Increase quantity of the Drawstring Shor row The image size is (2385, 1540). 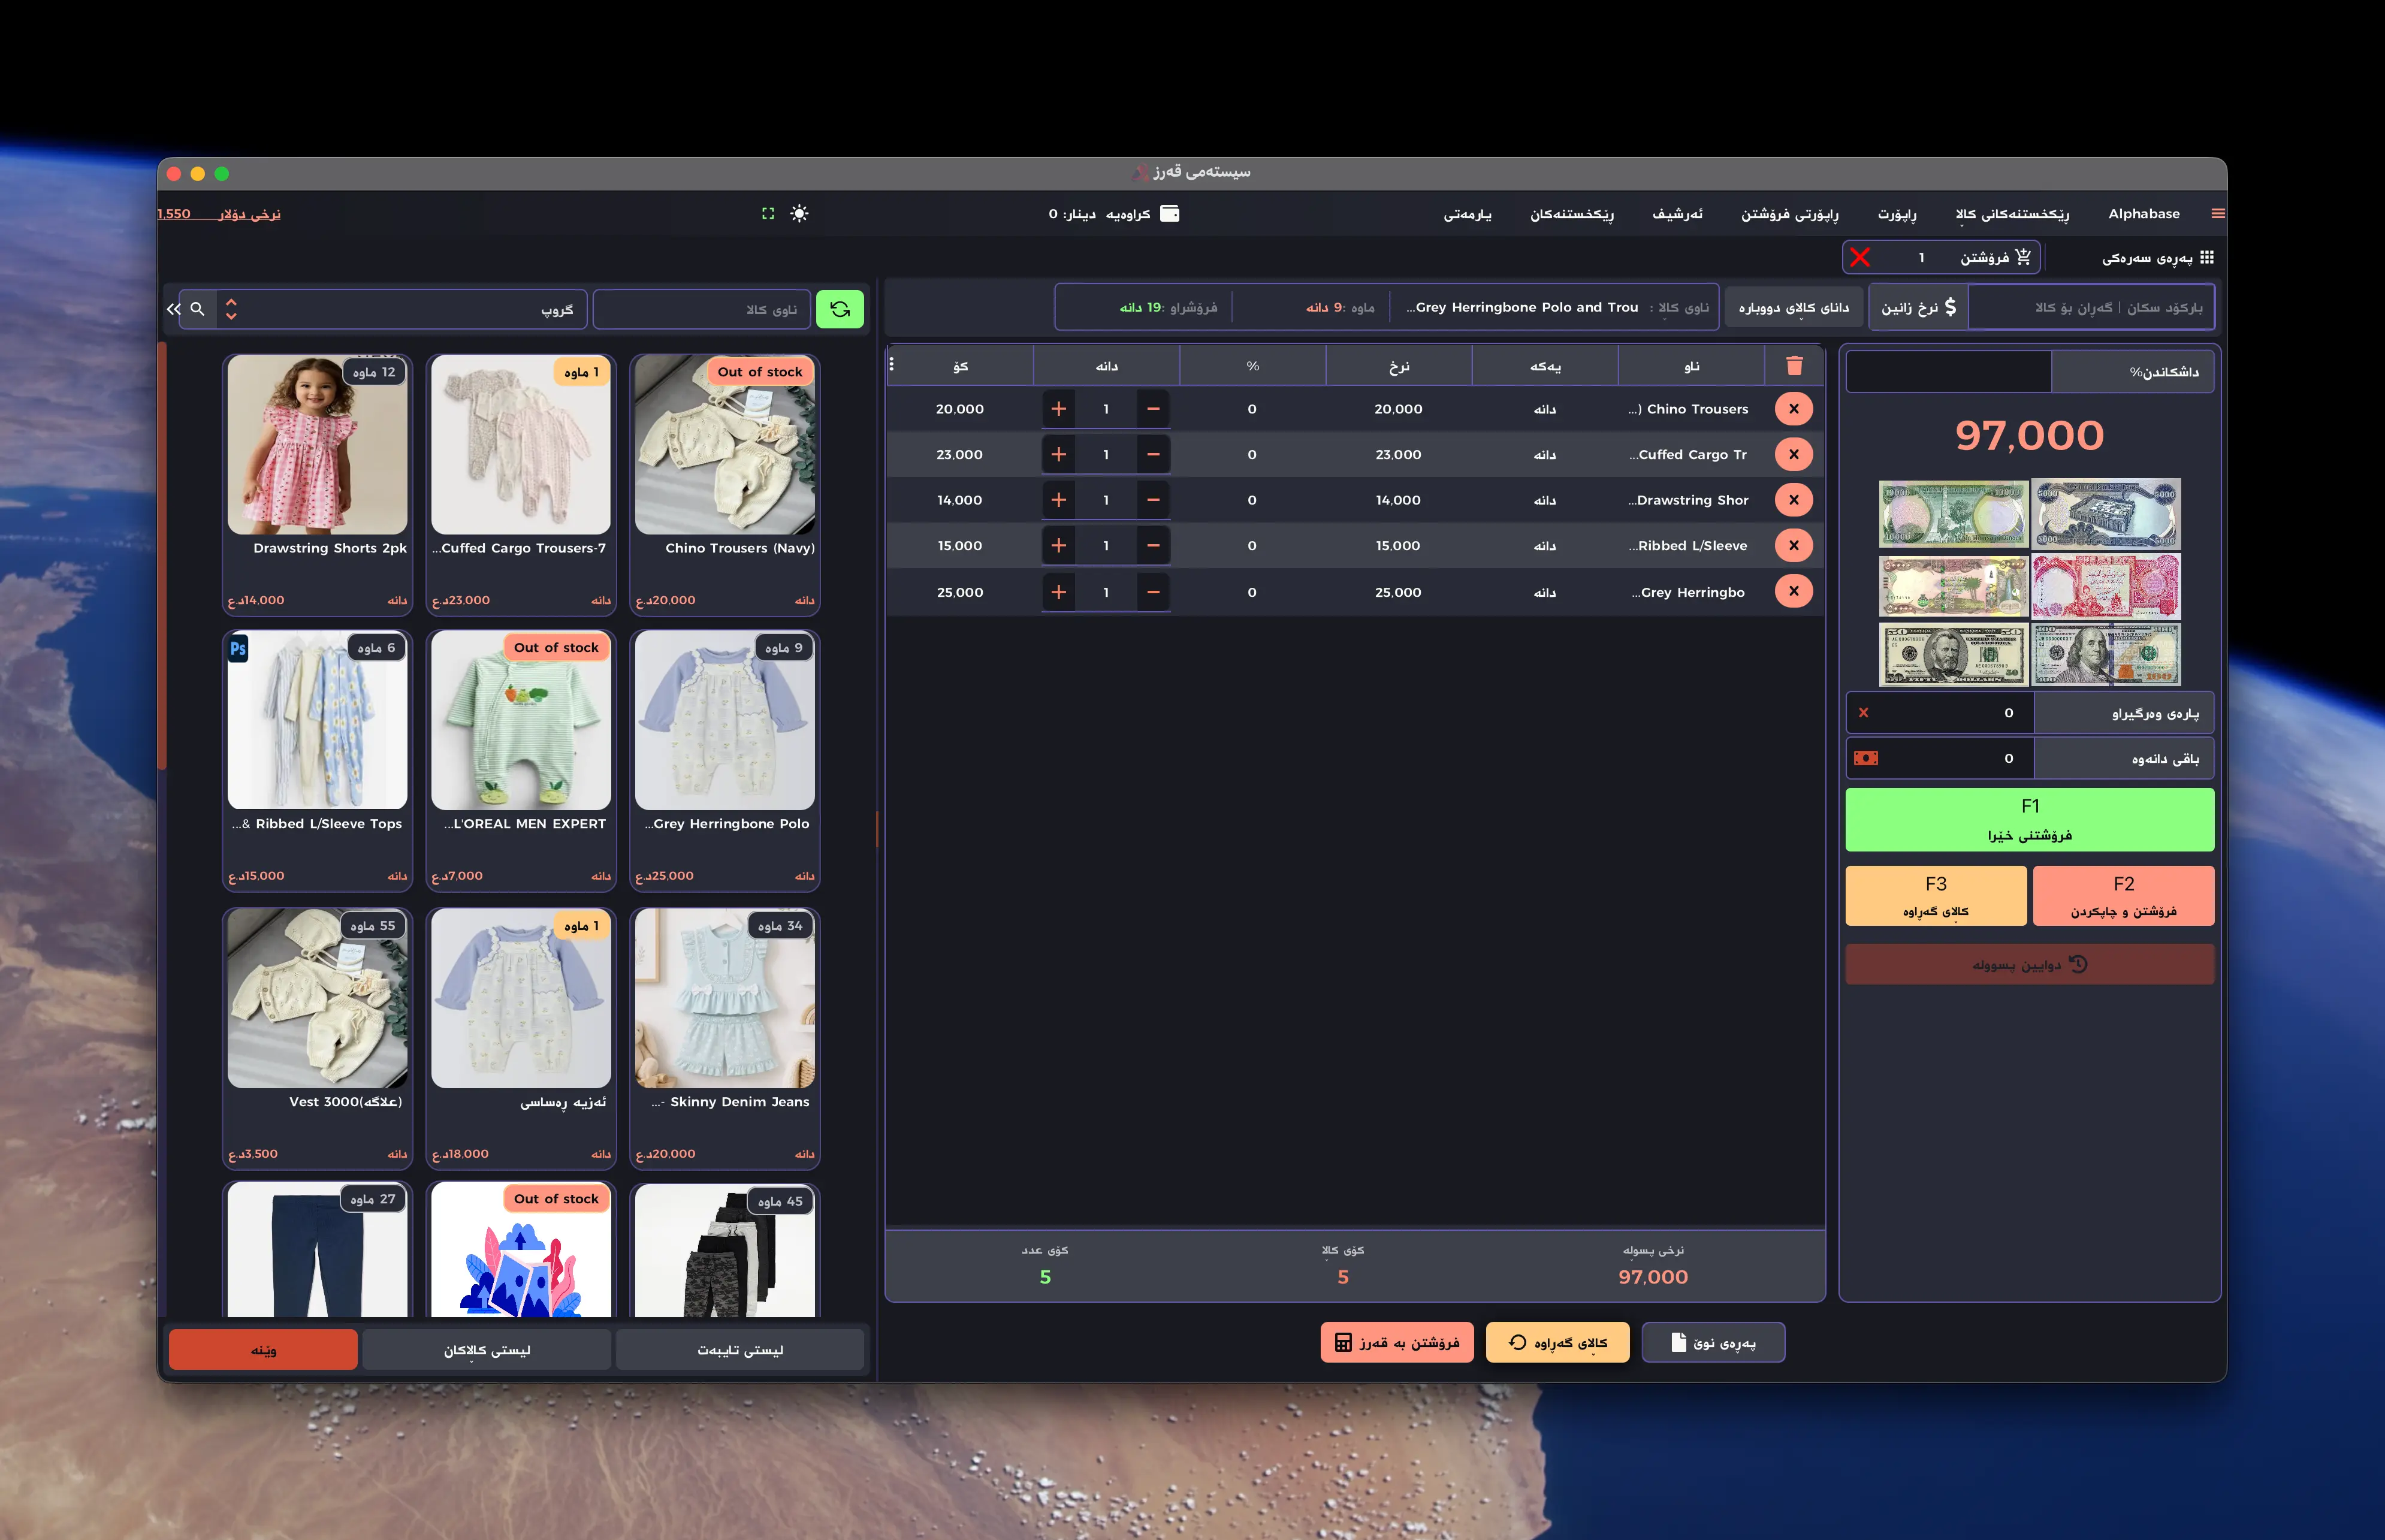(x=1058, y=500)
